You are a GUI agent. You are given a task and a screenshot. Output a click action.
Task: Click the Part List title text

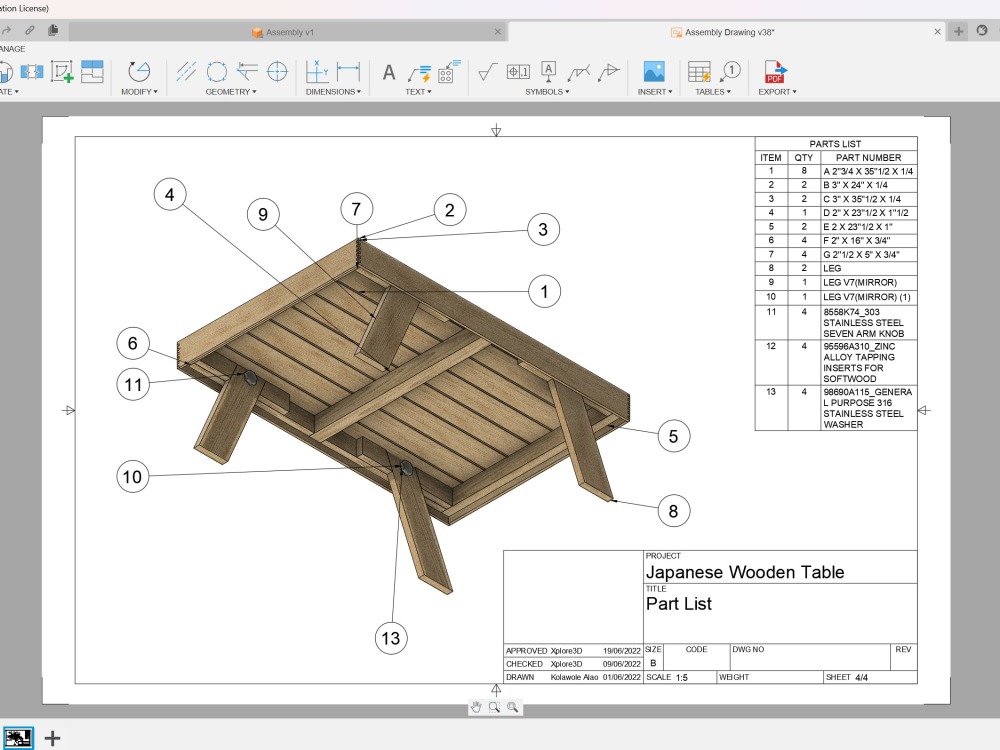point(679,604)
